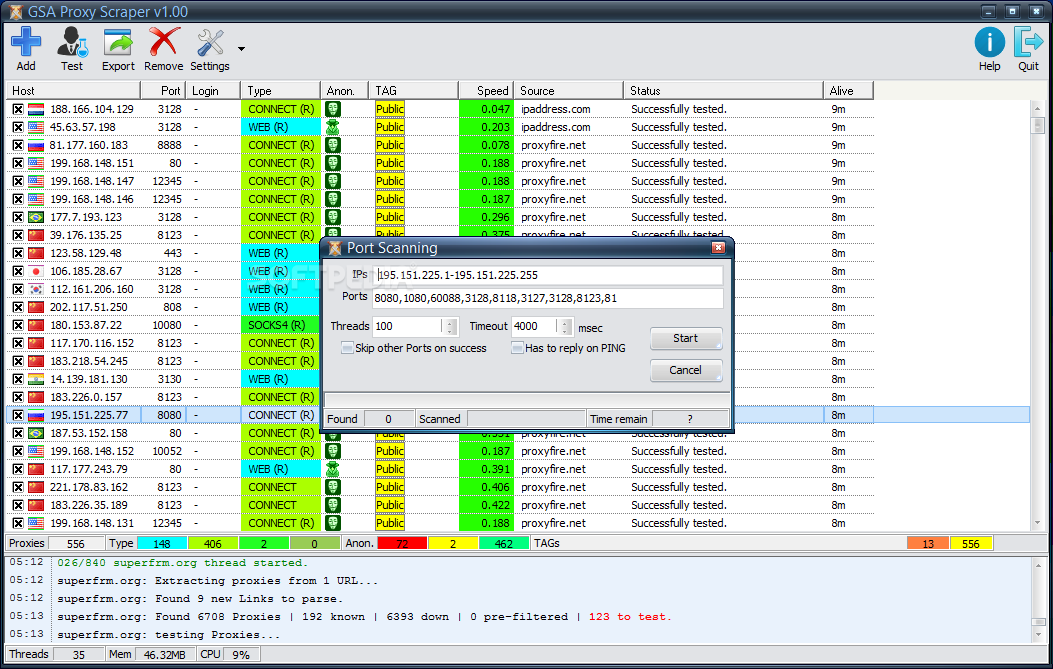This screenshot has height=669, width=1053.
Task: Click the proxy list scroll down arrow
Action: pyautogui.click(x=1038, y=523)
